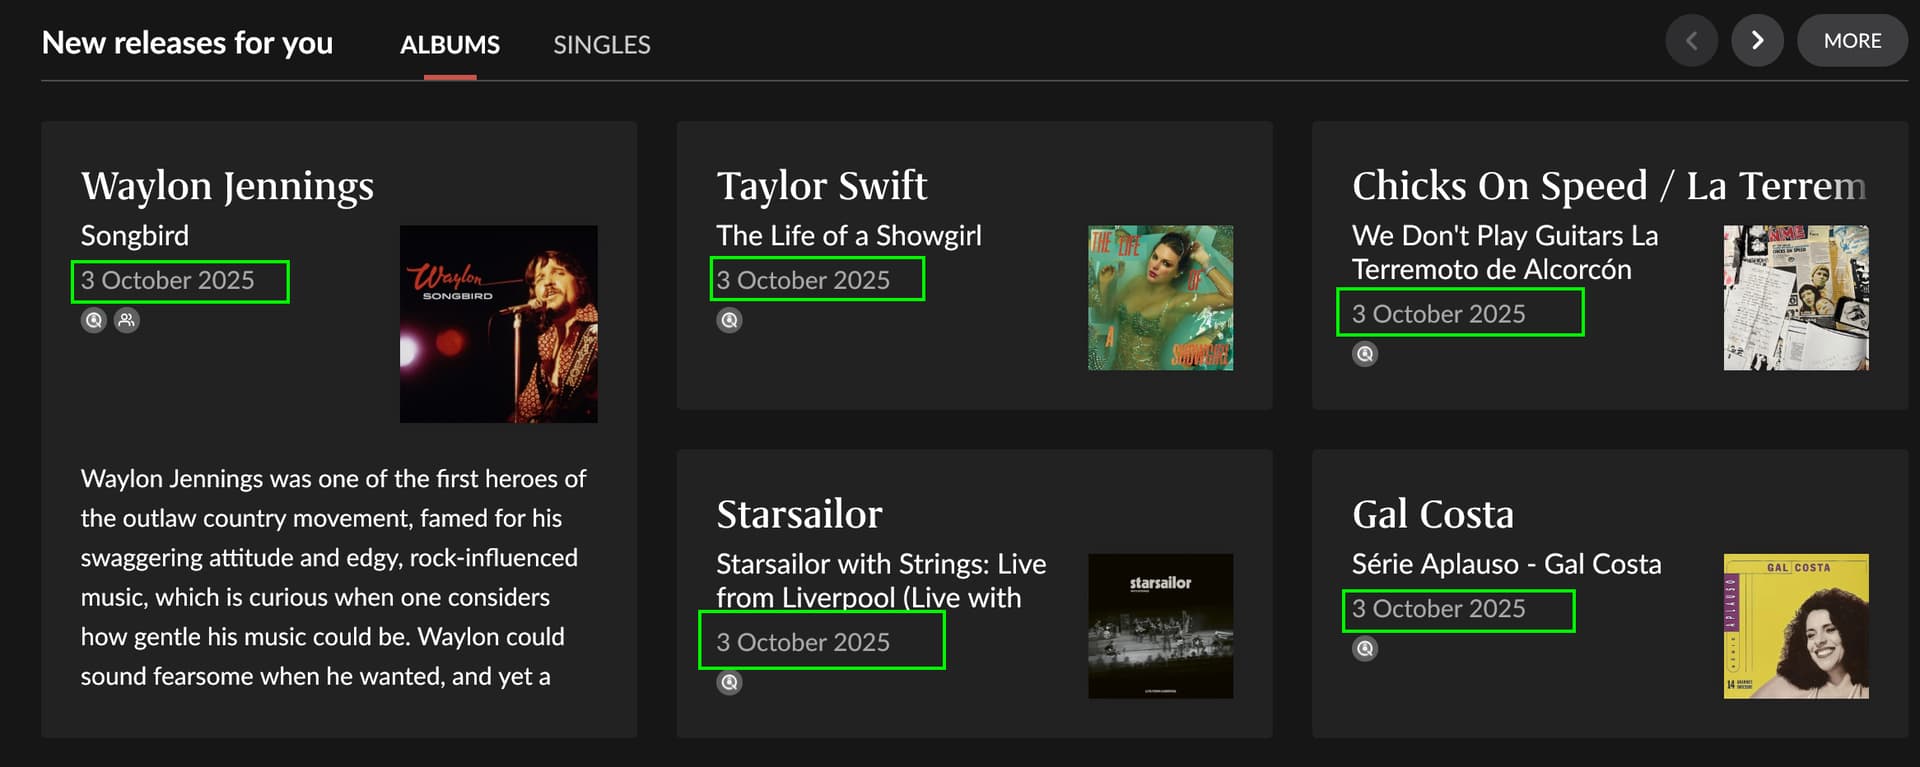This screenshot has height=767, width=1920.
Task: Switch to the Singles tab
Action: coord(601,45)
